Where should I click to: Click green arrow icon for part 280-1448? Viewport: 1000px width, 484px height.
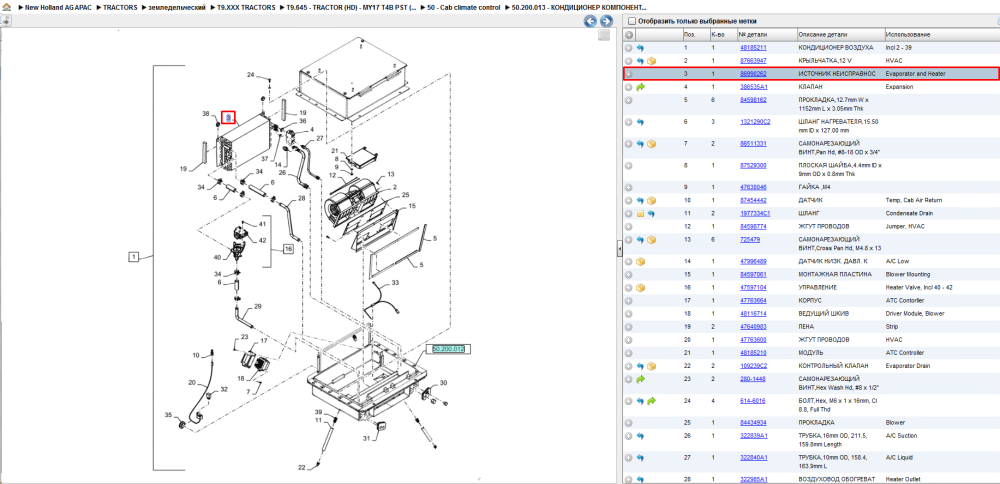pos(640,379)
